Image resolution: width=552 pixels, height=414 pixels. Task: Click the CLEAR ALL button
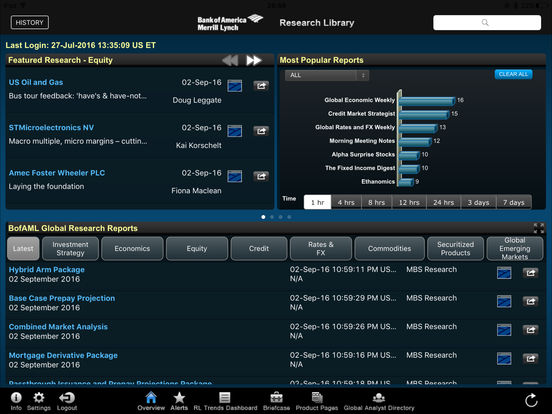pos(513,74)
